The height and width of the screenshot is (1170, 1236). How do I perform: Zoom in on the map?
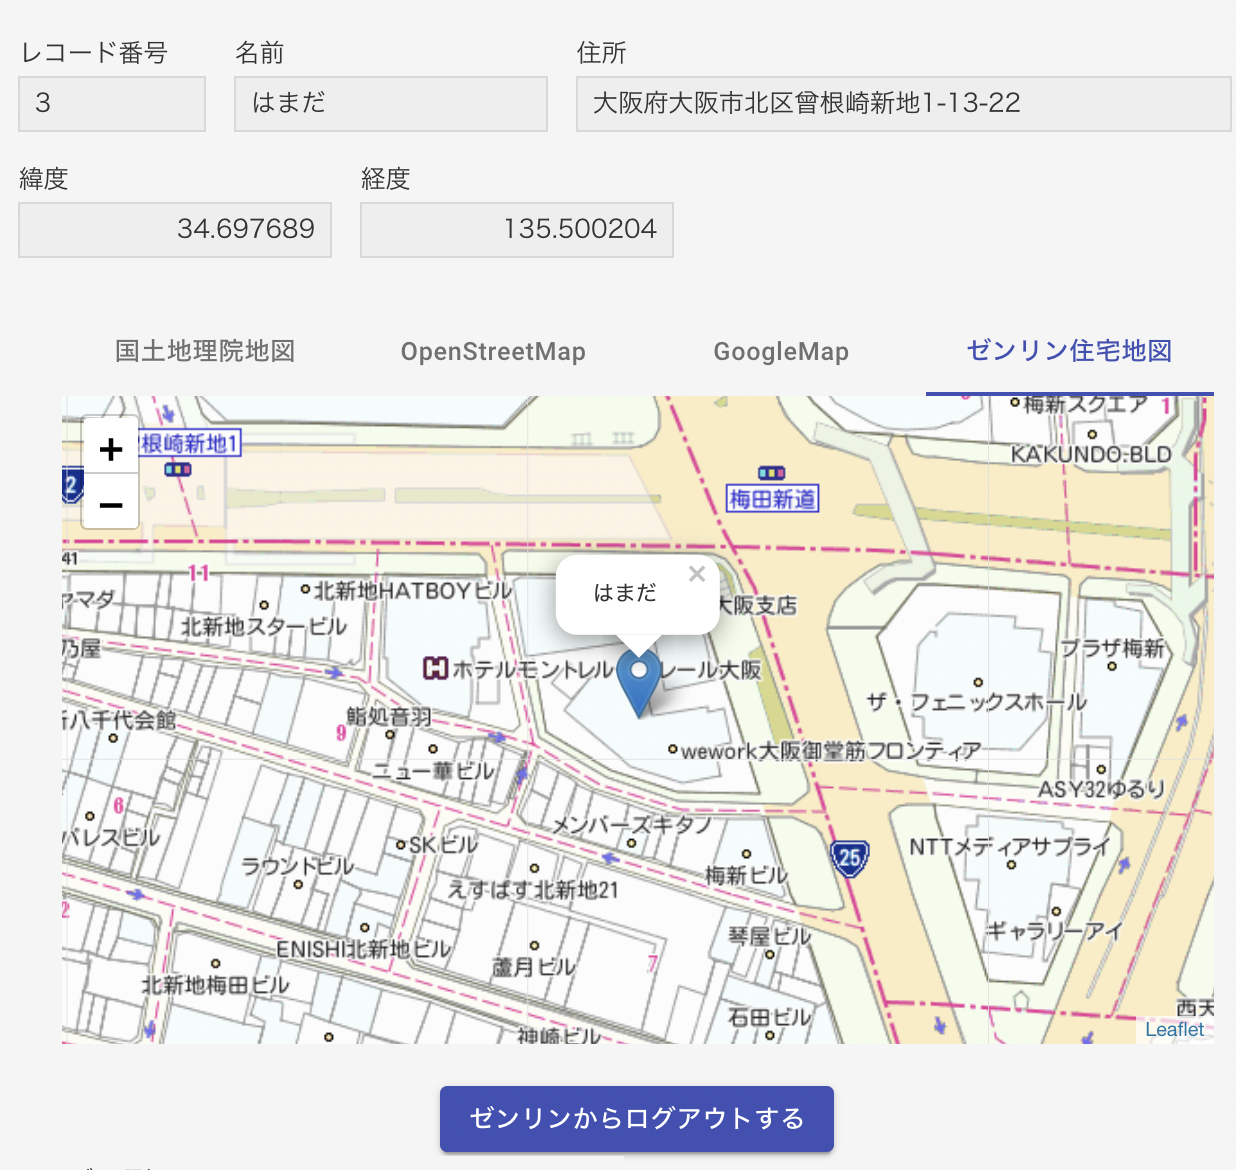[111, 449]
